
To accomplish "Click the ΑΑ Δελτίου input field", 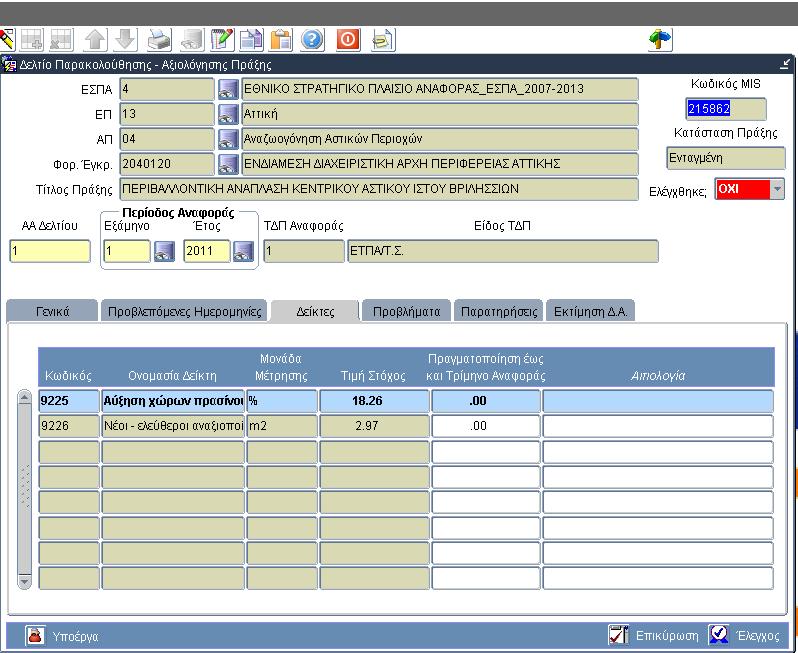I will (50, 251).
